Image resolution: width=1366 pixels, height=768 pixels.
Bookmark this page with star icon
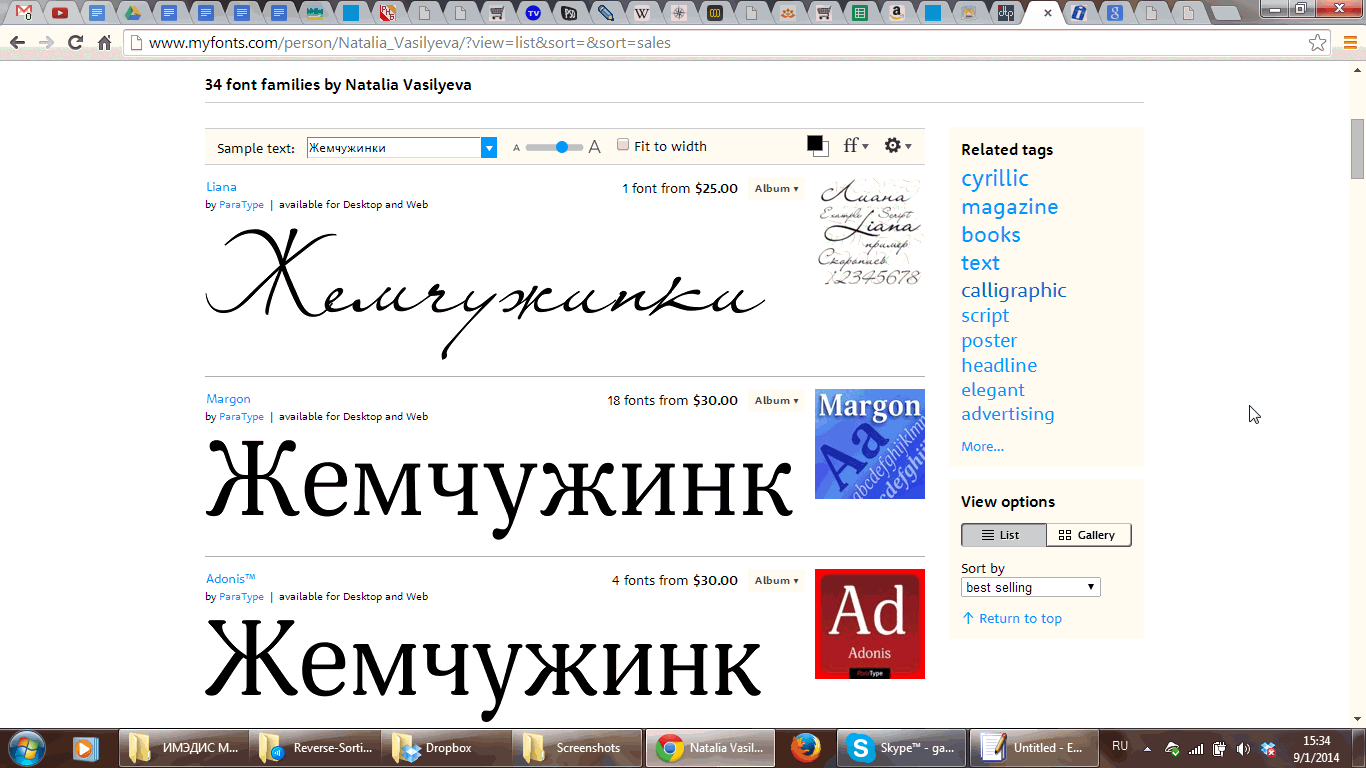pos(1318,43)
